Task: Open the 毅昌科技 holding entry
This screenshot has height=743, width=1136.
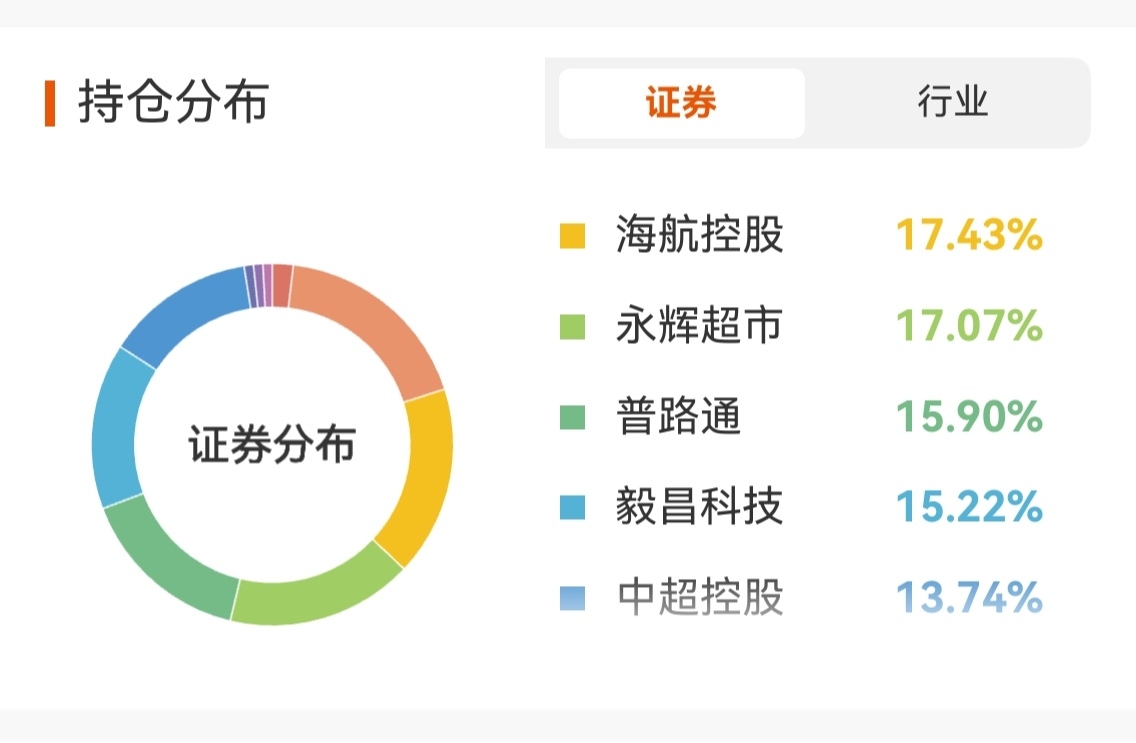Action: pos(699,507)
